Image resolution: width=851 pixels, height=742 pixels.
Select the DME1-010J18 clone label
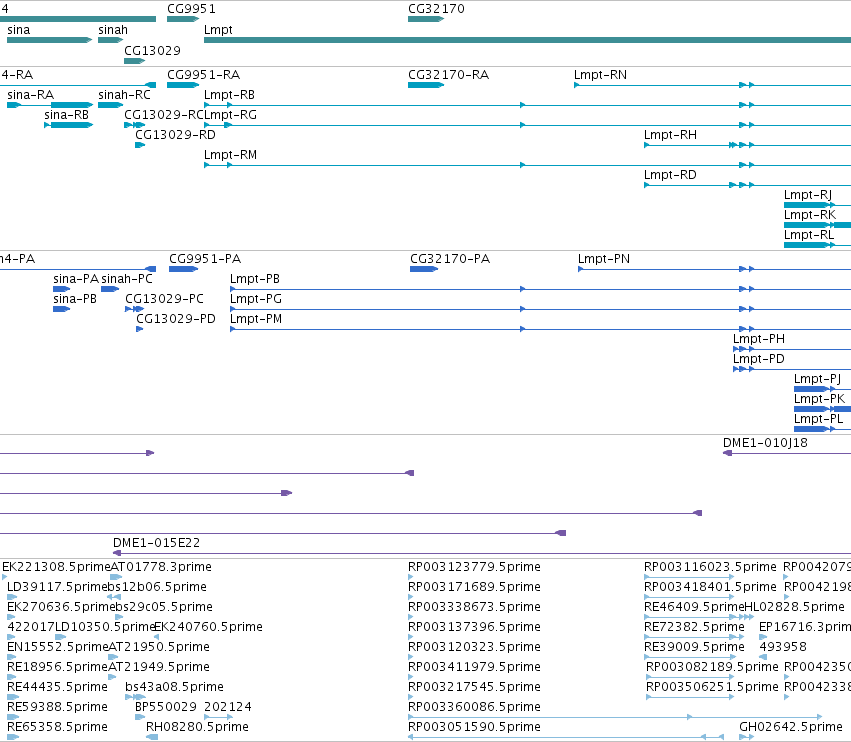pos(765,443)
